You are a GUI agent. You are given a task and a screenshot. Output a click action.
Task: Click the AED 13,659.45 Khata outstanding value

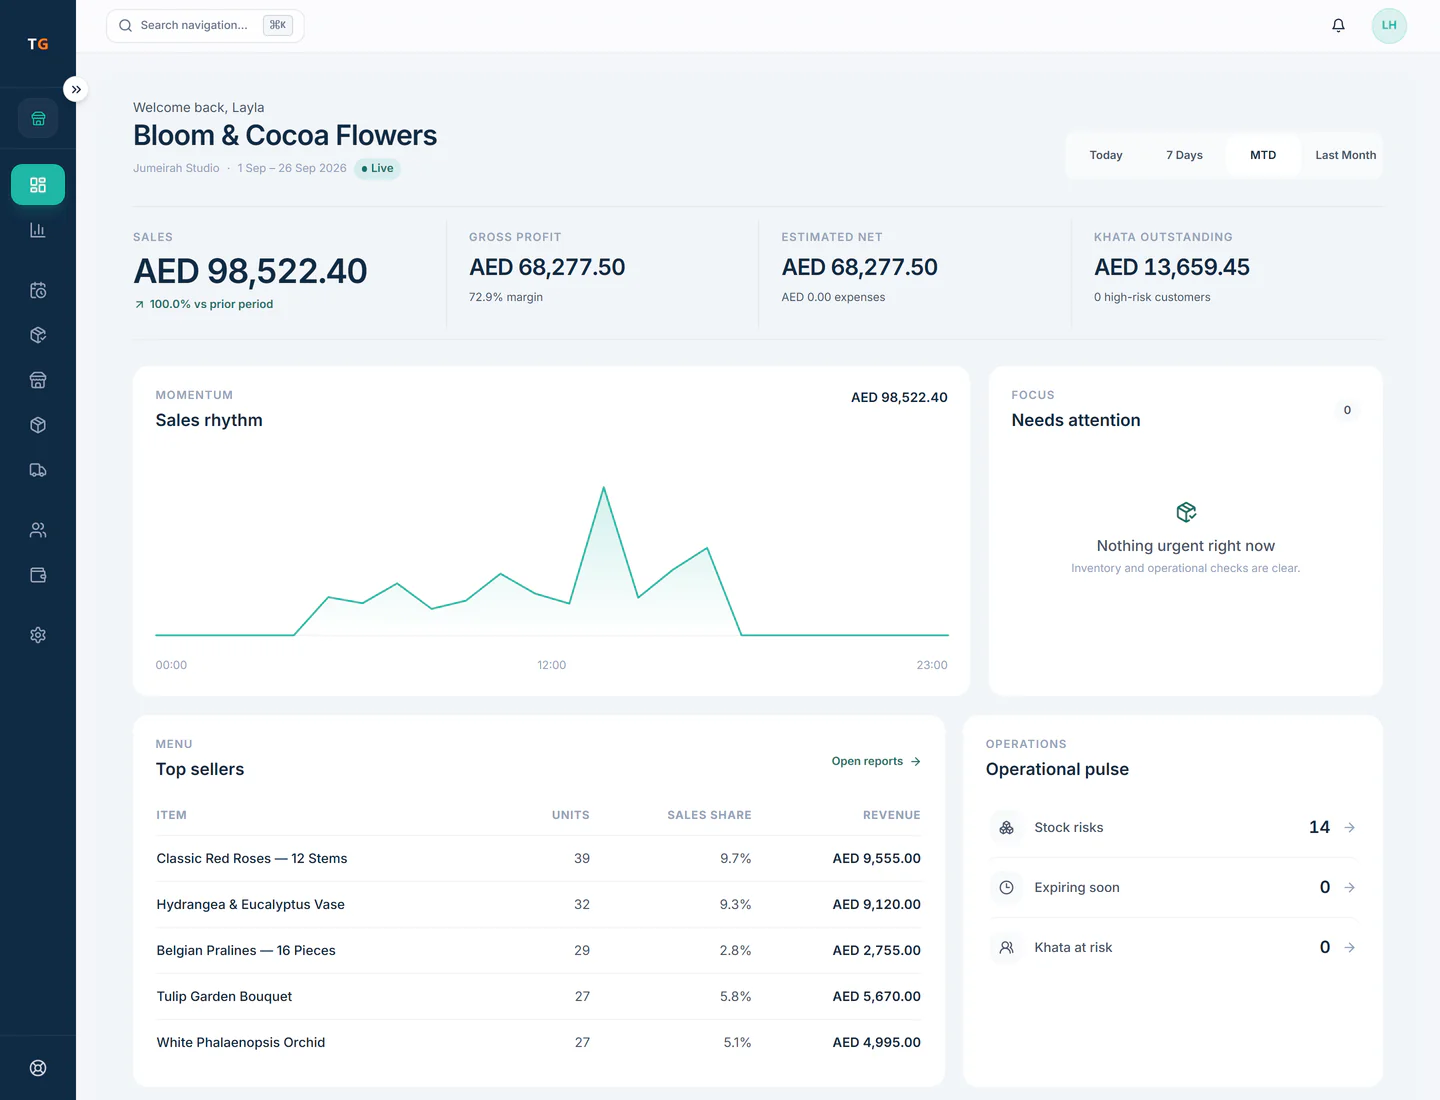(x=1172, y=267)
